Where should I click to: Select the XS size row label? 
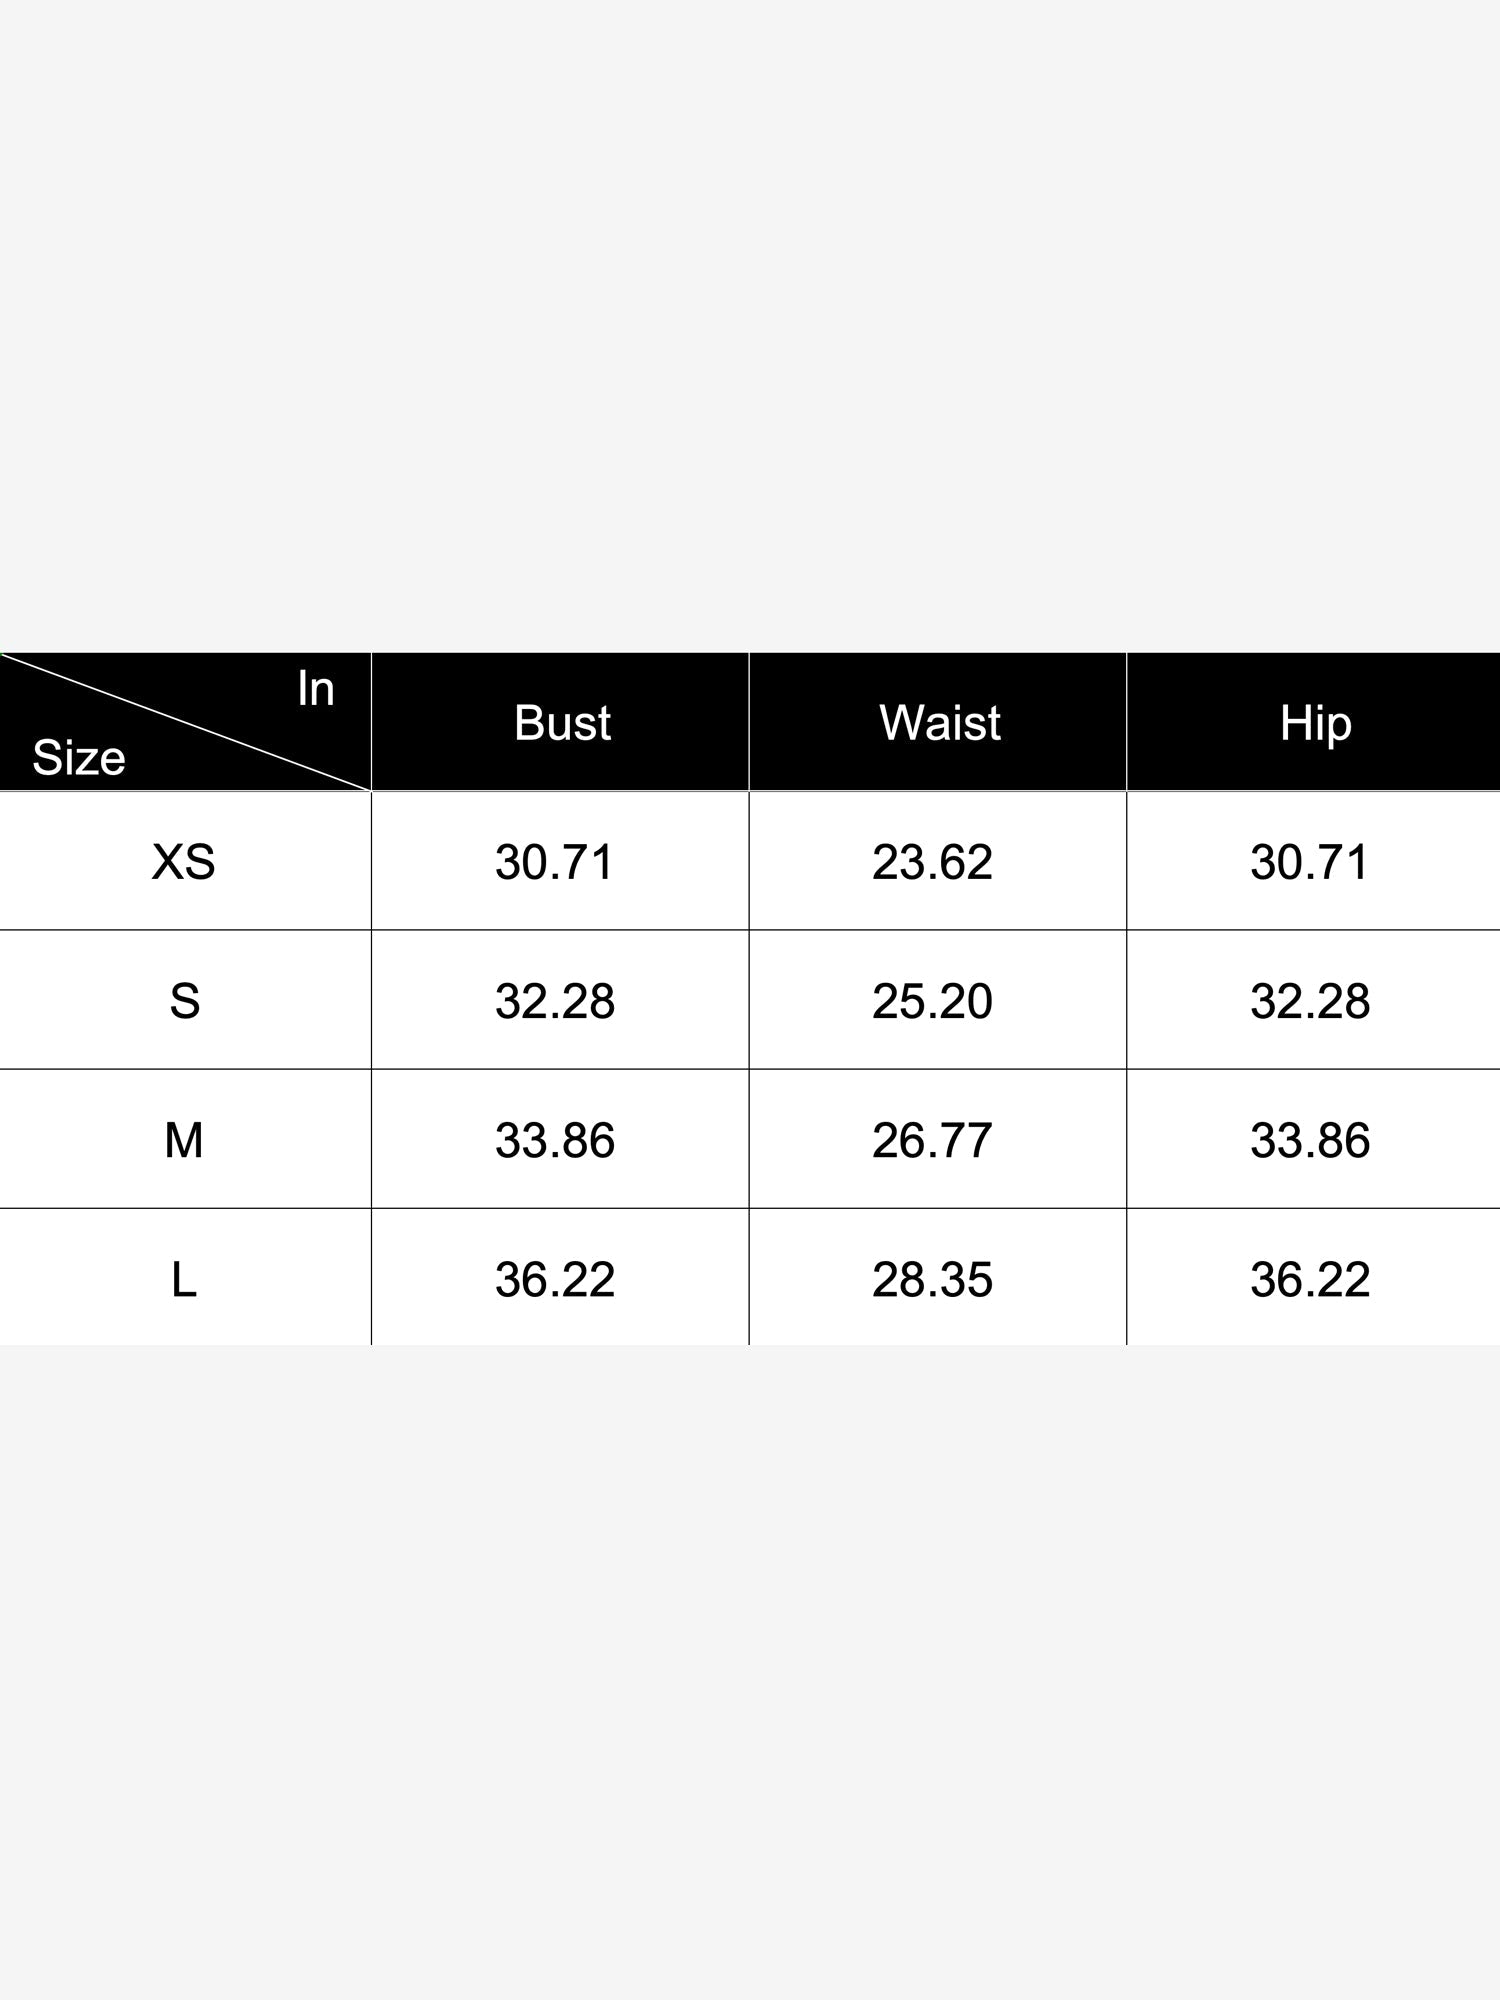click(184, 862)
